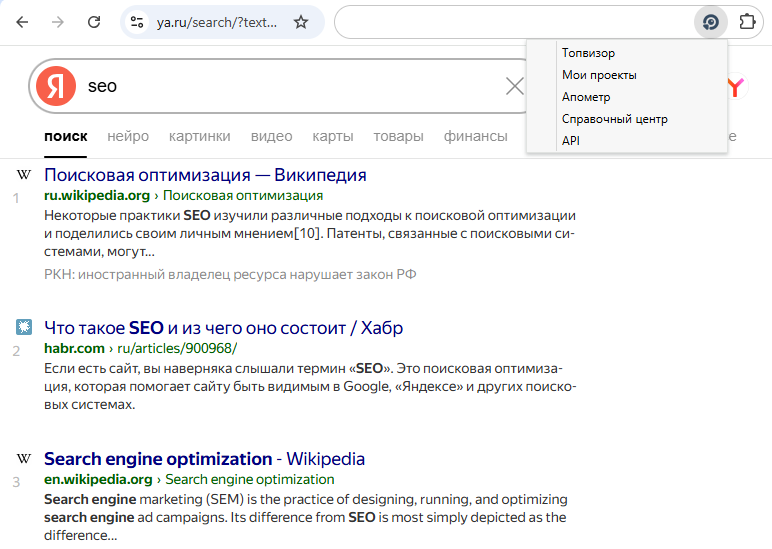
Task: Choose Апометр in the extension menu
Action: [x=586, y=97]
